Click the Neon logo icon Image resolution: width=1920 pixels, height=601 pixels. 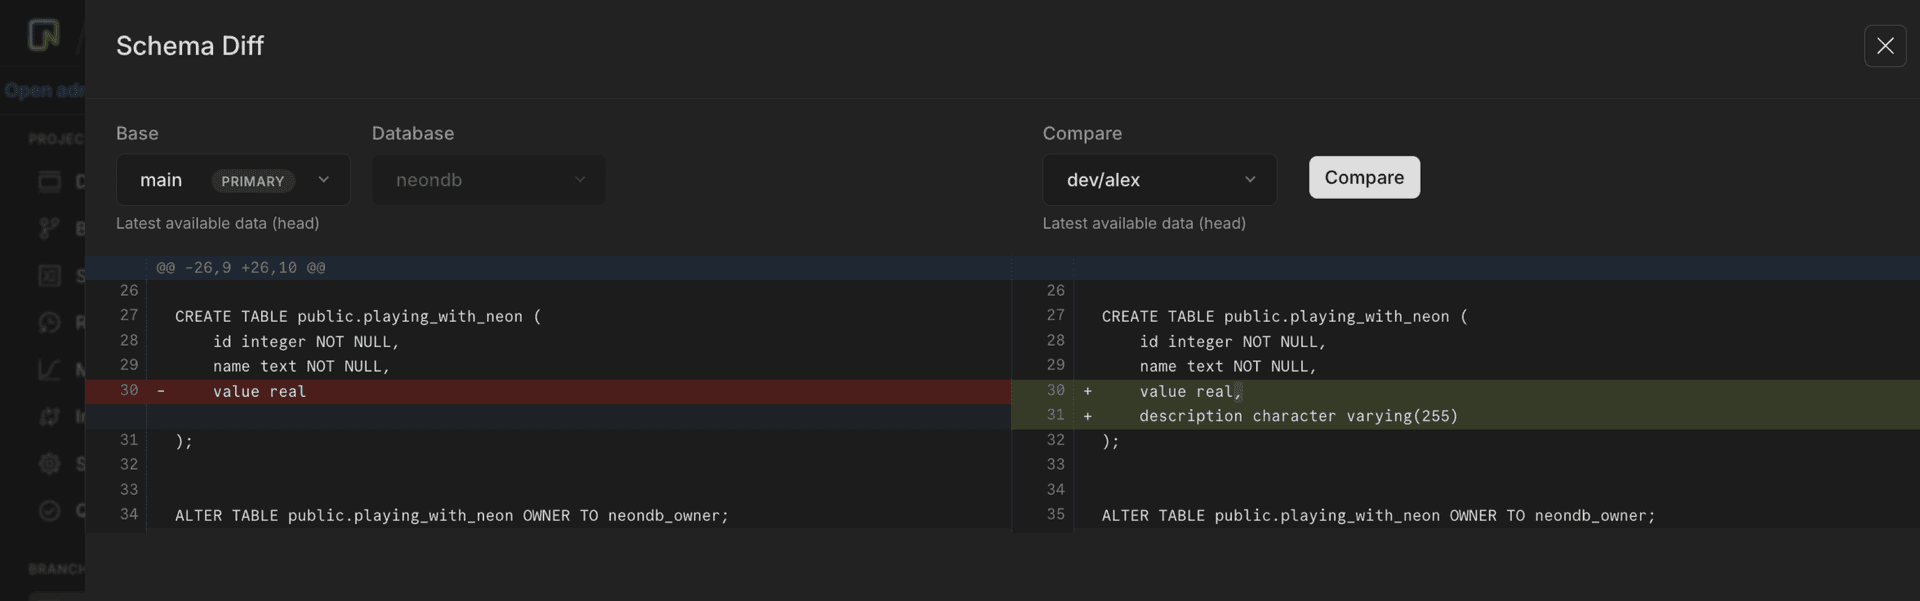[43, 35]
